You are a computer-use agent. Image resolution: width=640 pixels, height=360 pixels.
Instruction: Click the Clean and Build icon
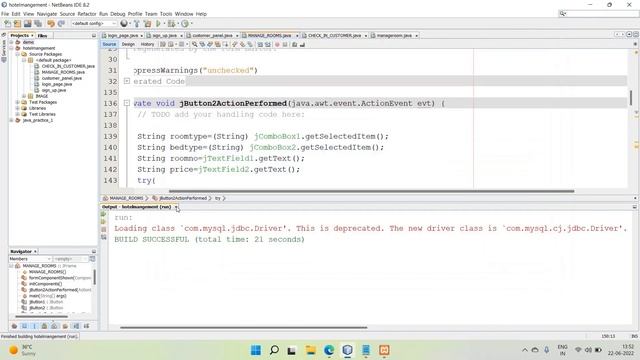[147, 24]
